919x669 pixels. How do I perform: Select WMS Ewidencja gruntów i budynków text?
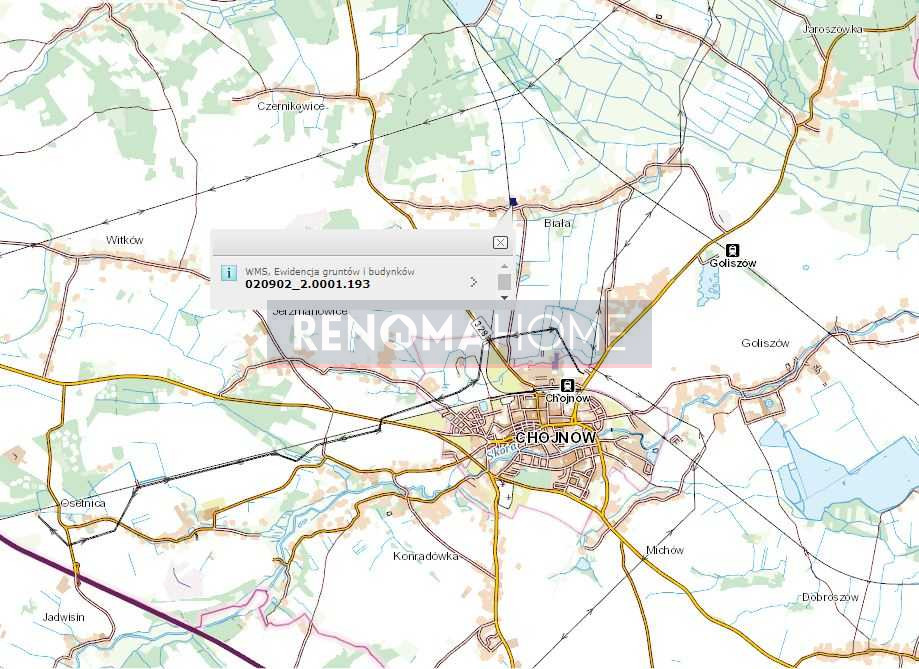(330, 271)
